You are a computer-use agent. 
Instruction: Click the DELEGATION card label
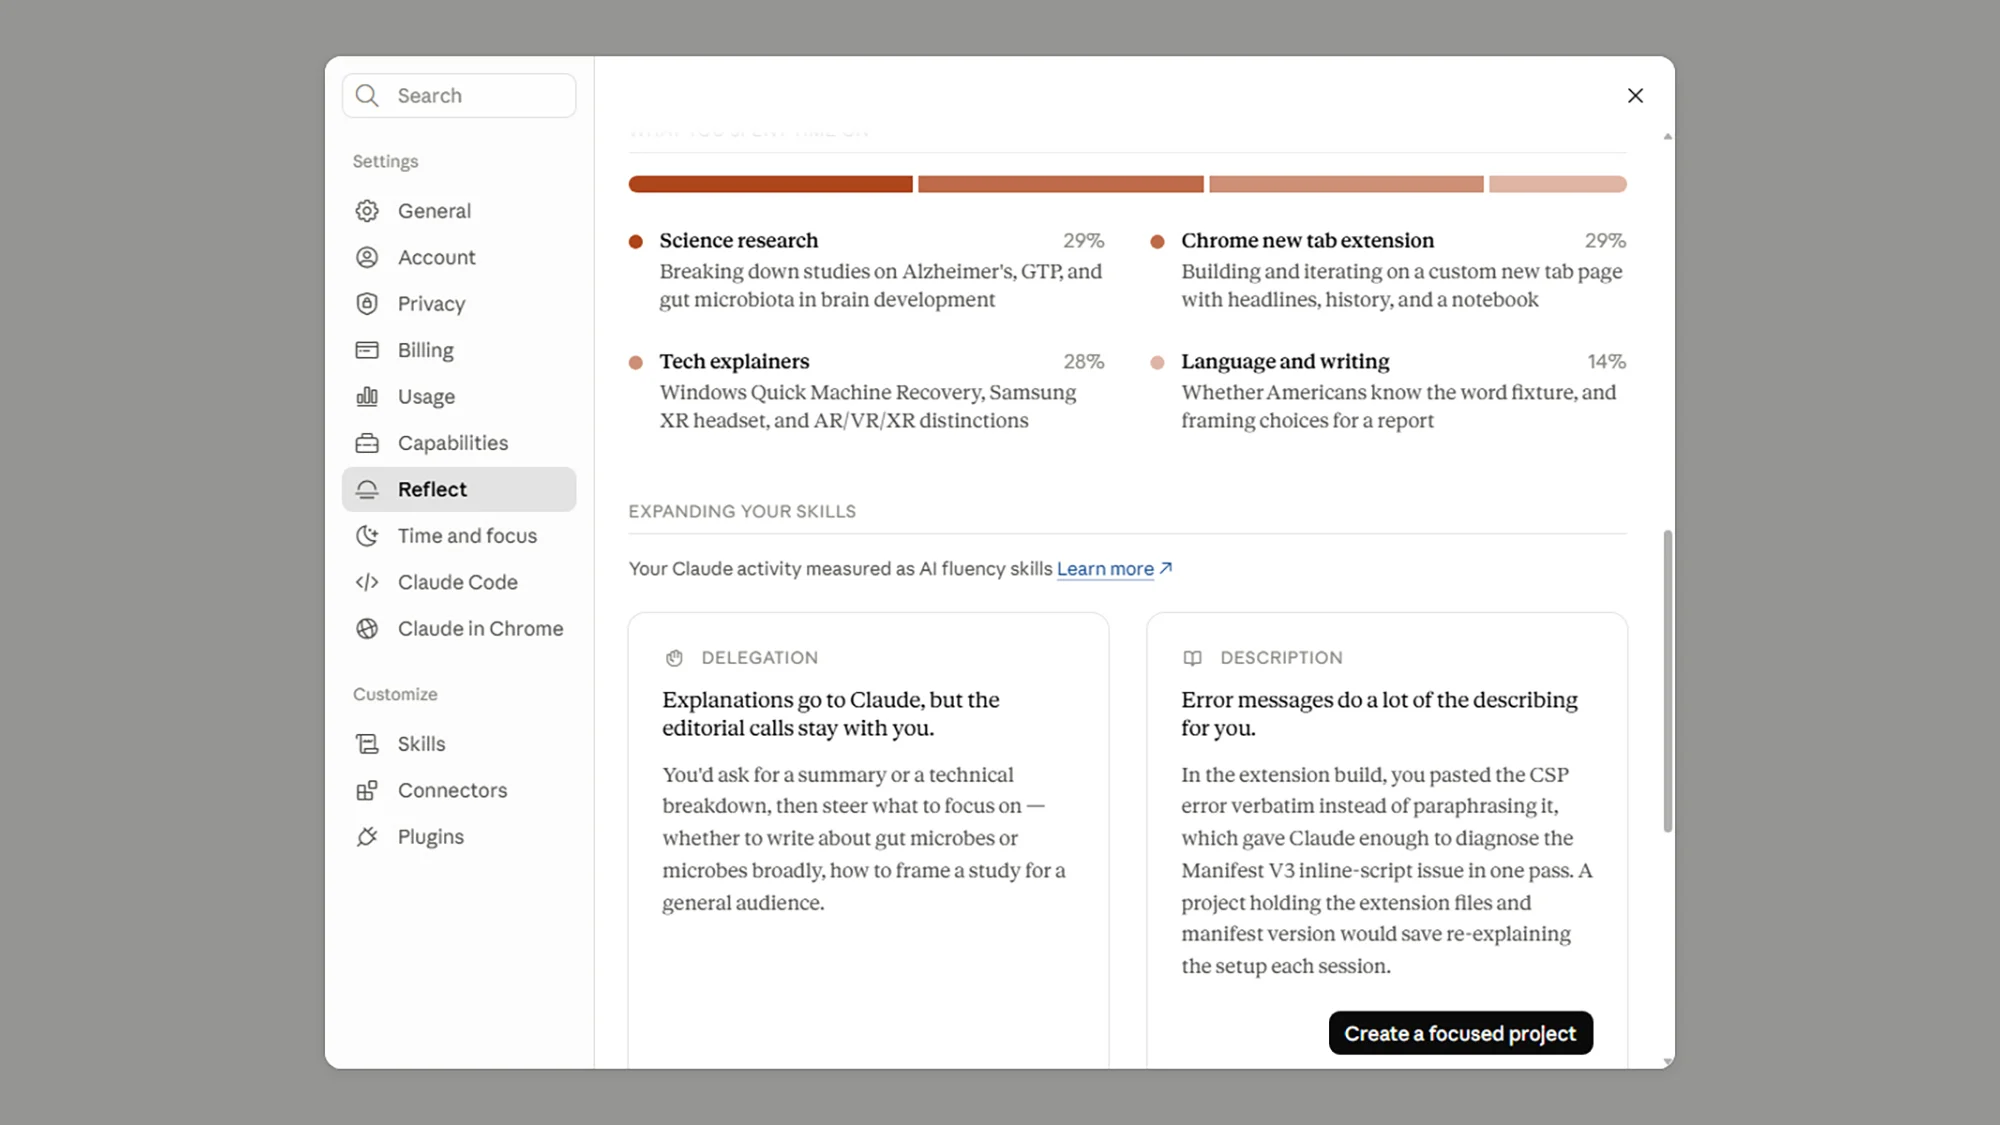(x=759, y=658)
